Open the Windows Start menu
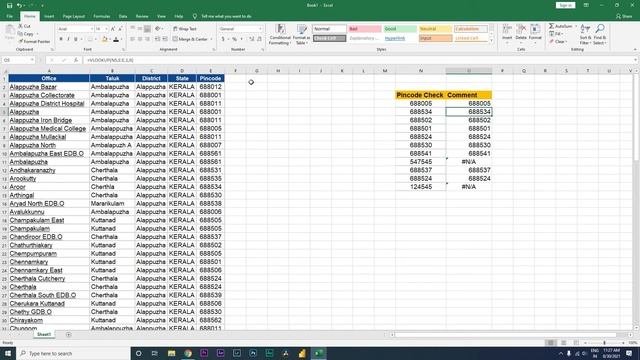Viewport: 640px width, 360px height. point(8,353)
